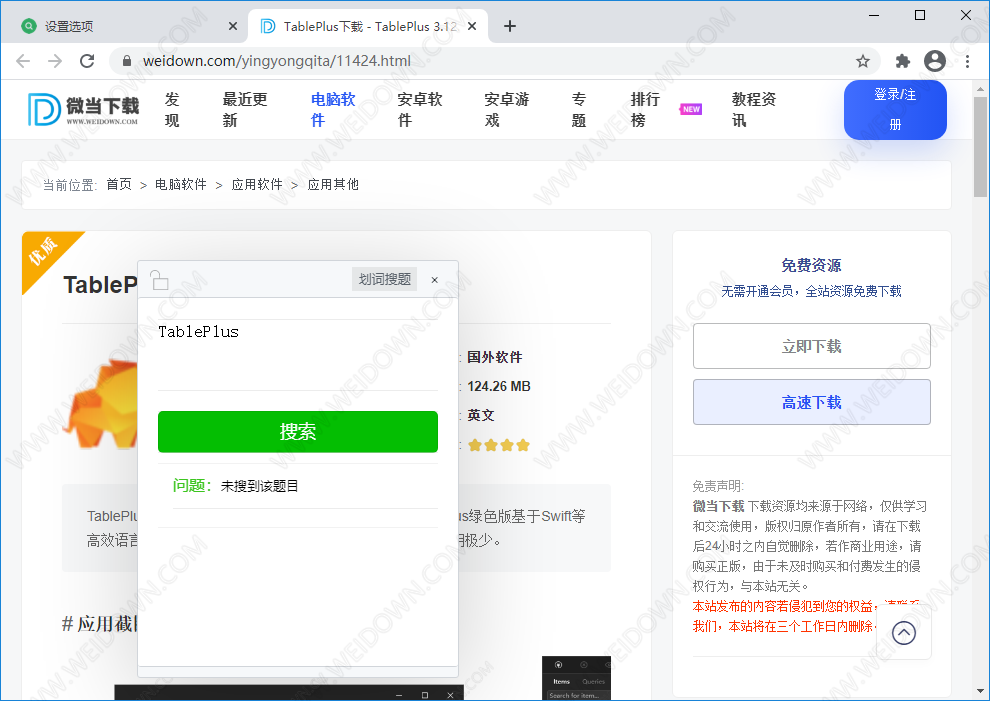
Task: Click the page vertical scrollbar thumb
Action: coord(980,147)
